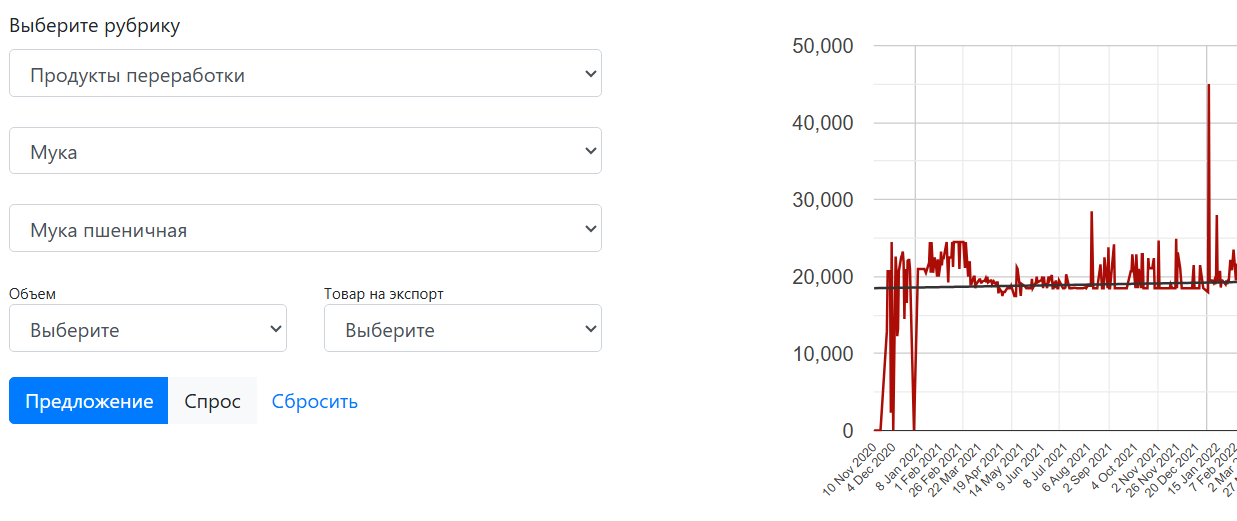Select the "Предложение" tab button

(89, 401)
